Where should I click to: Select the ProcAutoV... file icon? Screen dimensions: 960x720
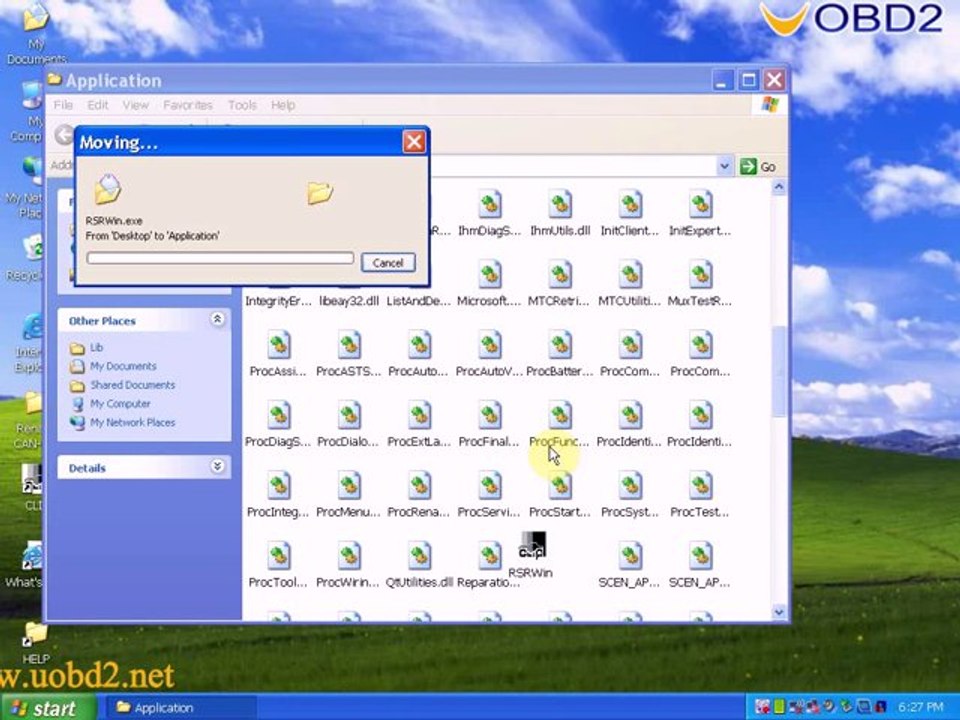[x=490, y=345]
